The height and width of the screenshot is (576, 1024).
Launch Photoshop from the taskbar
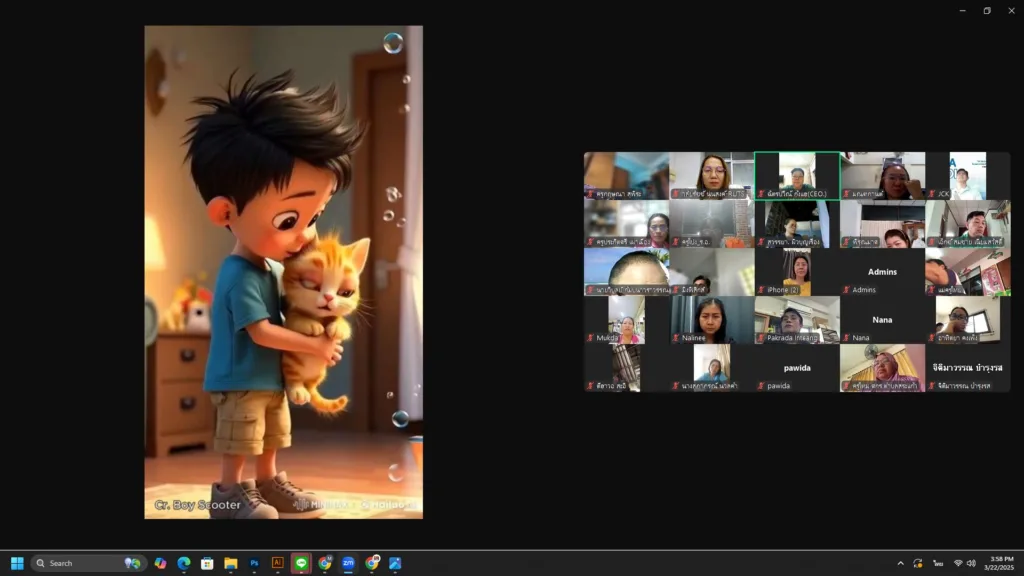coord(254,563)
